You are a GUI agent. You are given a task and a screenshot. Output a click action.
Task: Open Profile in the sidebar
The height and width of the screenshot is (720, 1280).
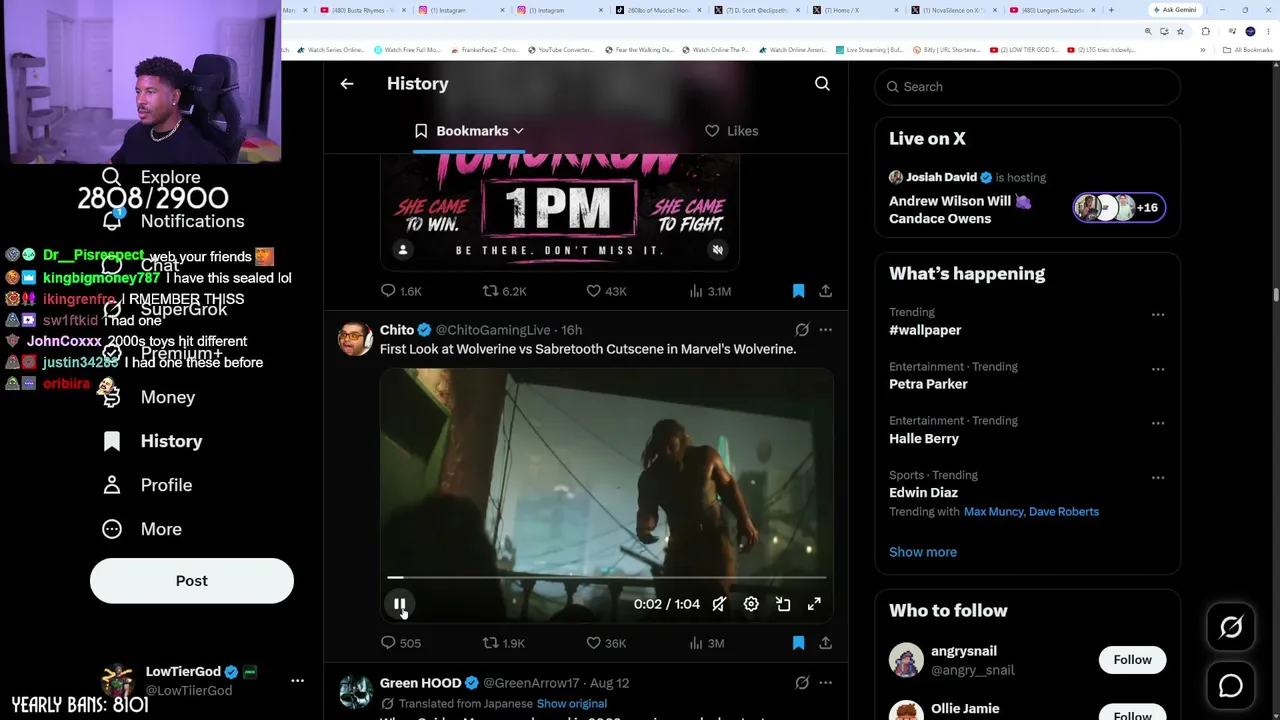tap(147, 485)
